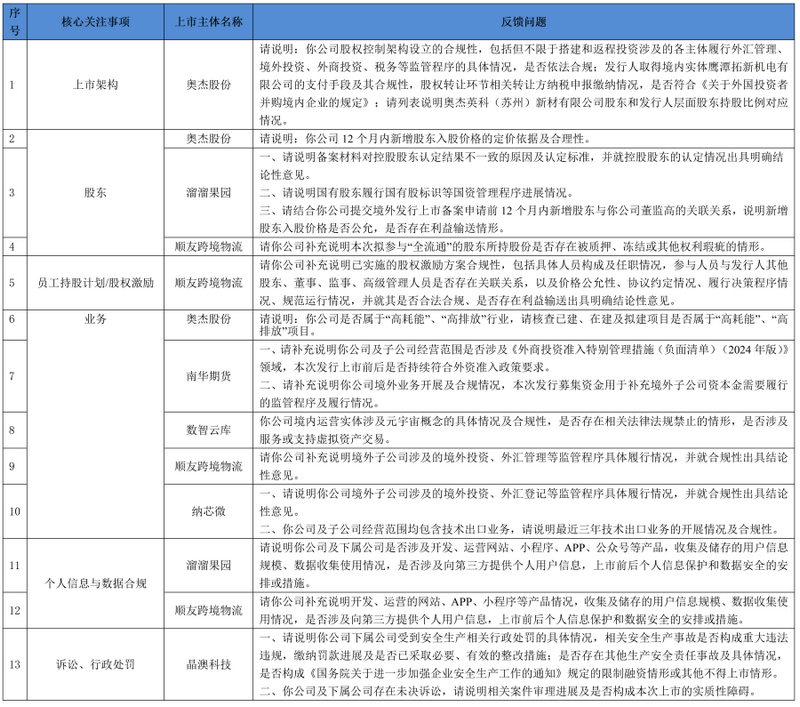Click feedback about 元宇宙概念的具体情况
This screenshot has height=707, width=800.
click(523, 430)
